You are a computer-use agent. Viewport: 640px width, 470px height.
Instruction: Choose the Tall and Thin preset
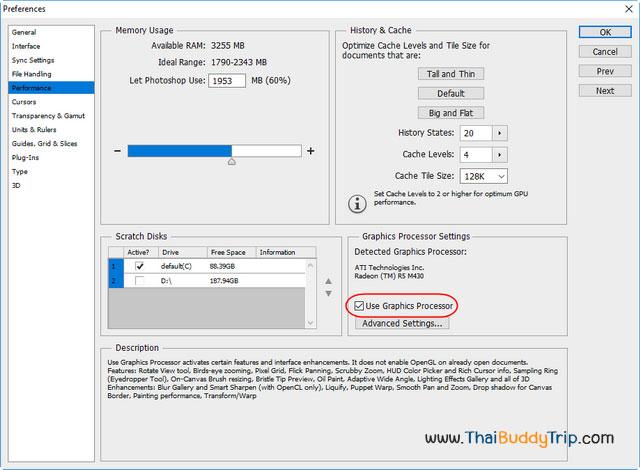[x=449, y=74]
